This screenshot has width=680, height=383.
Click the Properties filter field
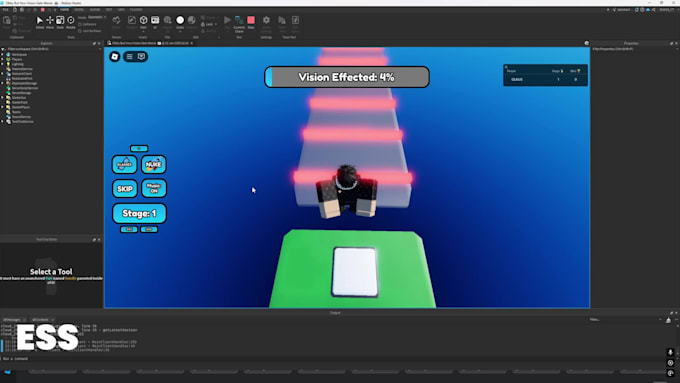click(634, 49)
